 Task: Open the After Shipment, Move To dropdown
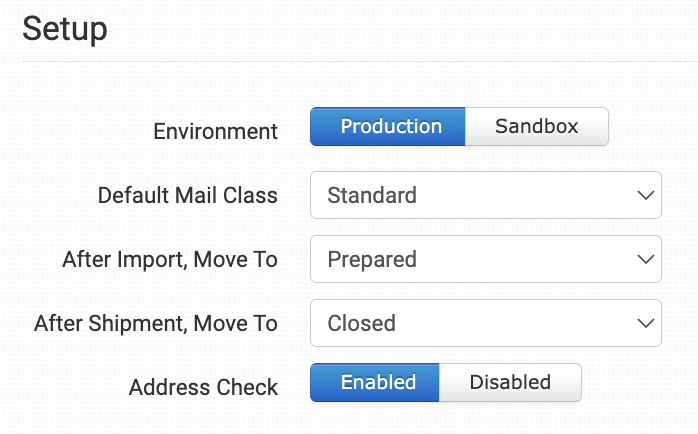[485, 323]
